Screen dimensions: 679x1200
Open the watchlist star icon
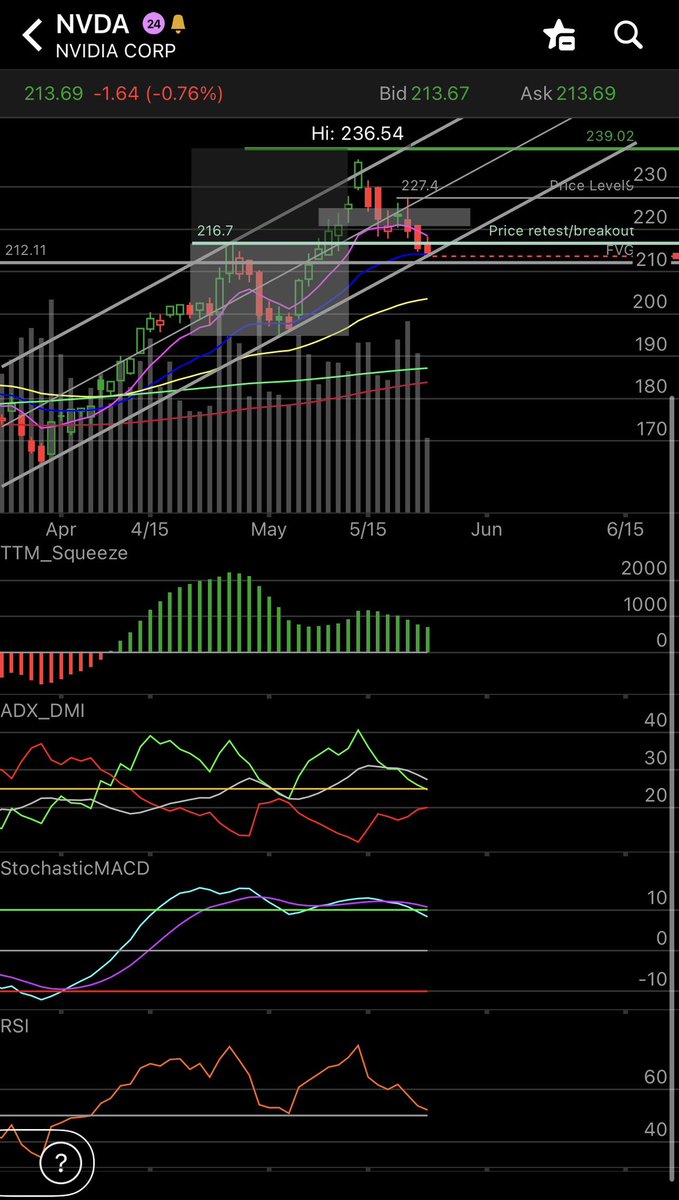[558, 36]
